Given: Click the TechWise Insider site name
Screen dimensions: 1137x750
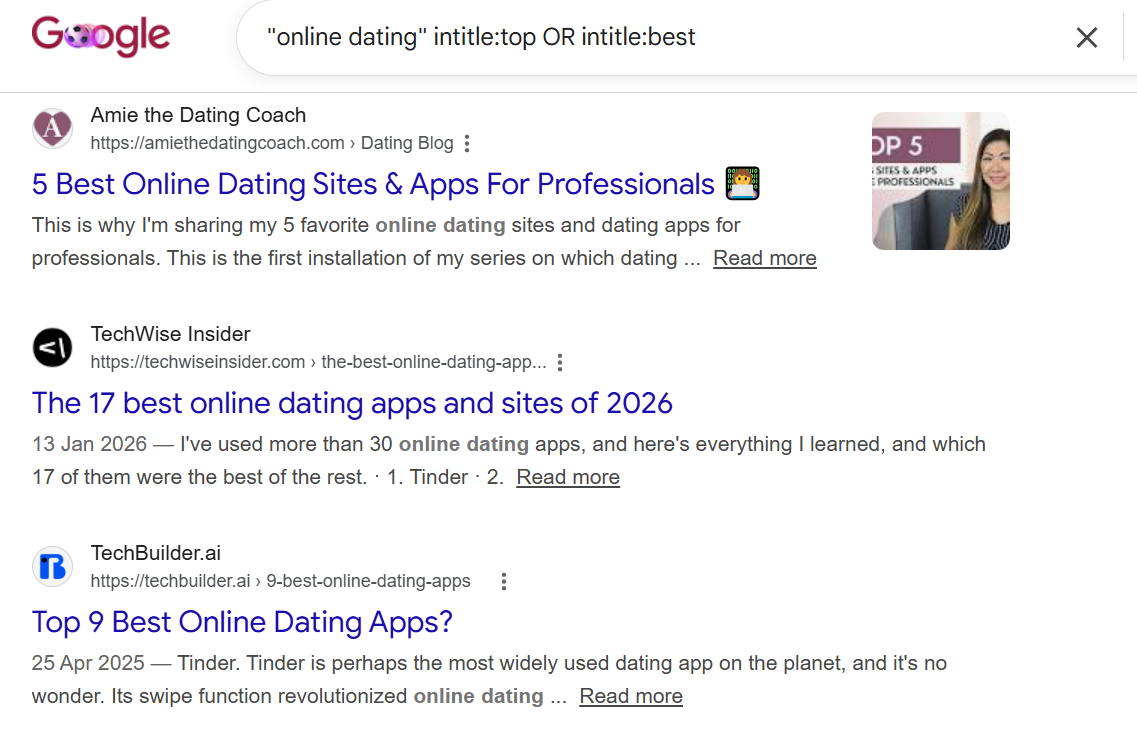Looking at the screenshot, I should pyautogui.click(x=170, y=334).
